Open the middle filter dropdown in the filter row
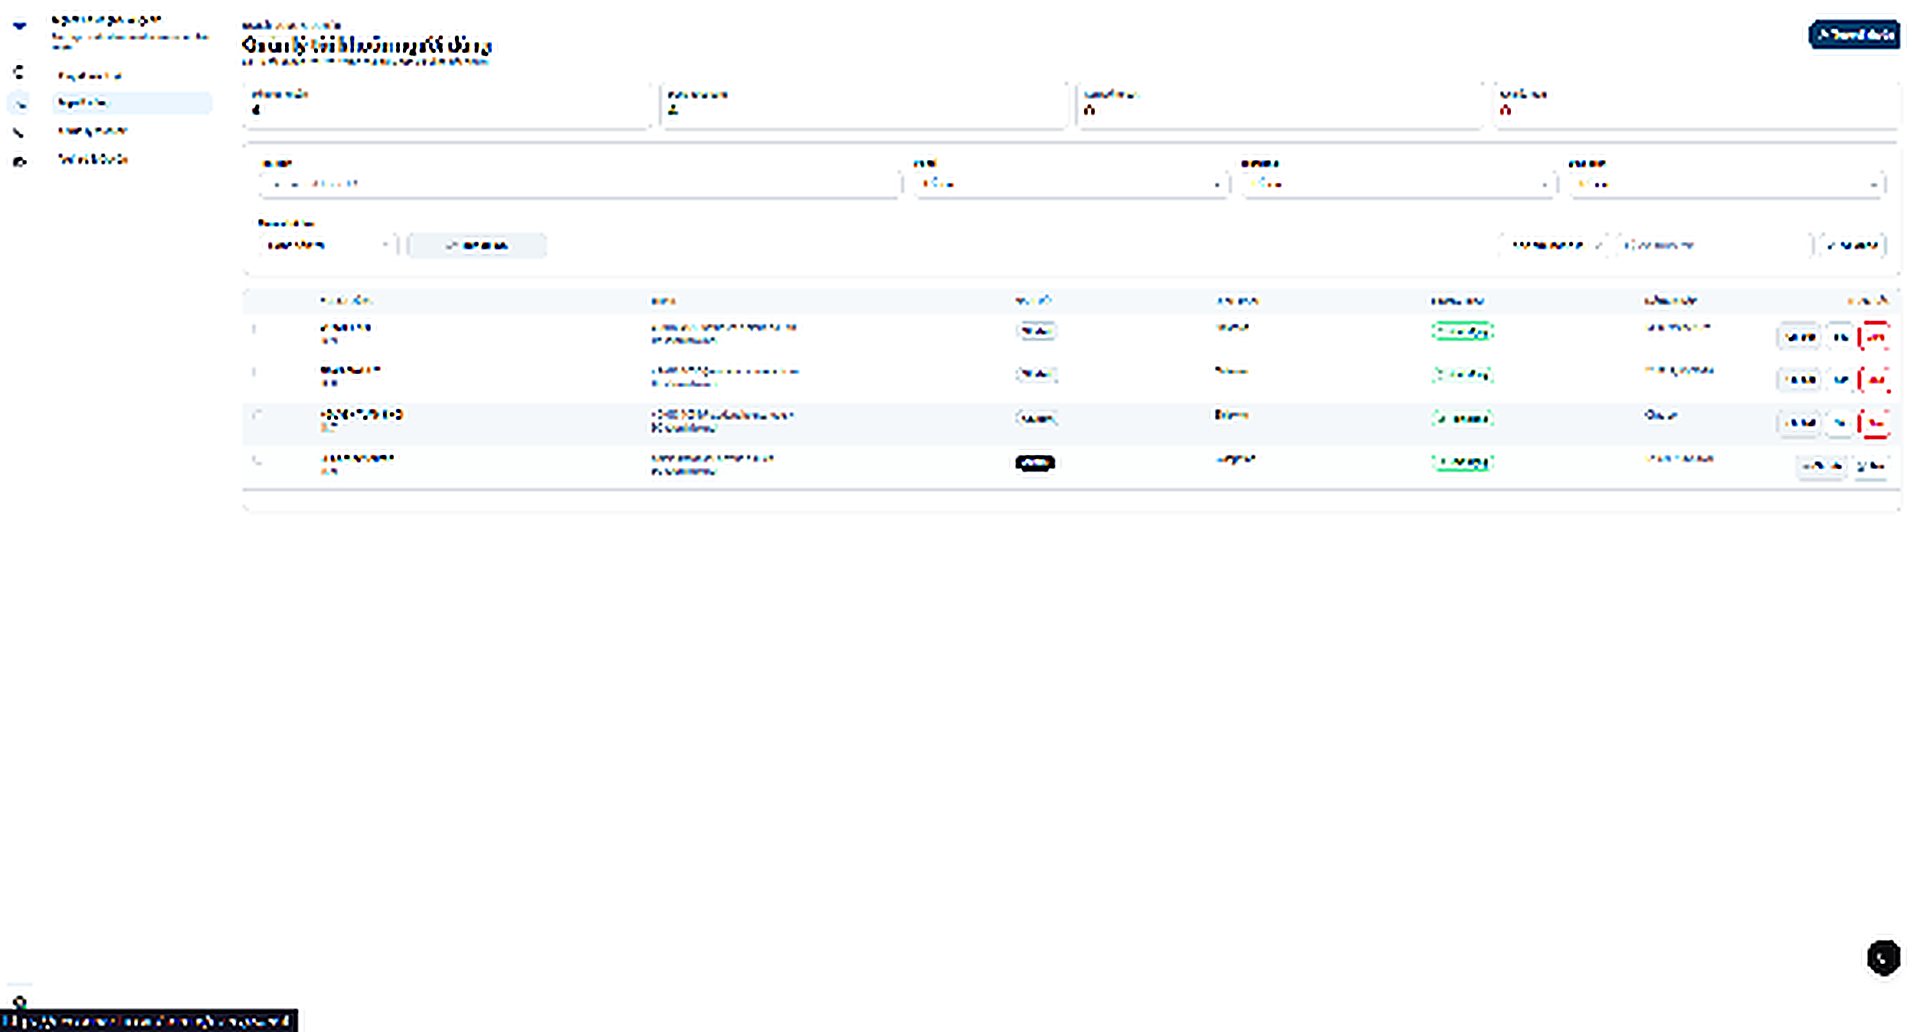 pos(1398,184)
